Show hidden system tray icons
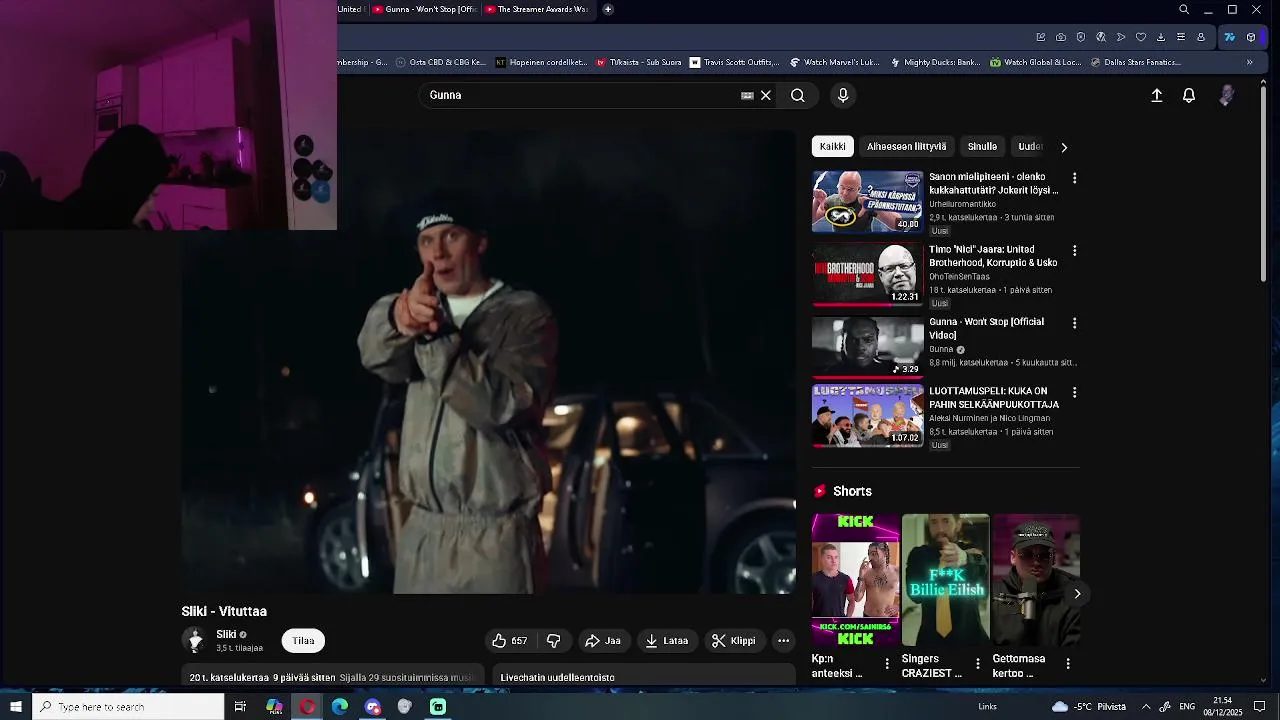This screenshot has height=720, width=1280. (x=1146, y=707)
